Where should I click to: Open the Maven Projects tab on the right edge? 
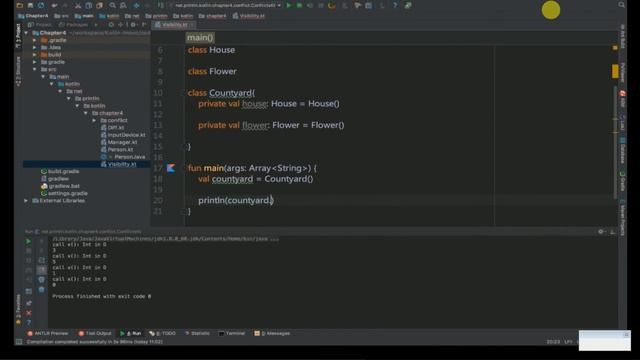tap(622, 218)
